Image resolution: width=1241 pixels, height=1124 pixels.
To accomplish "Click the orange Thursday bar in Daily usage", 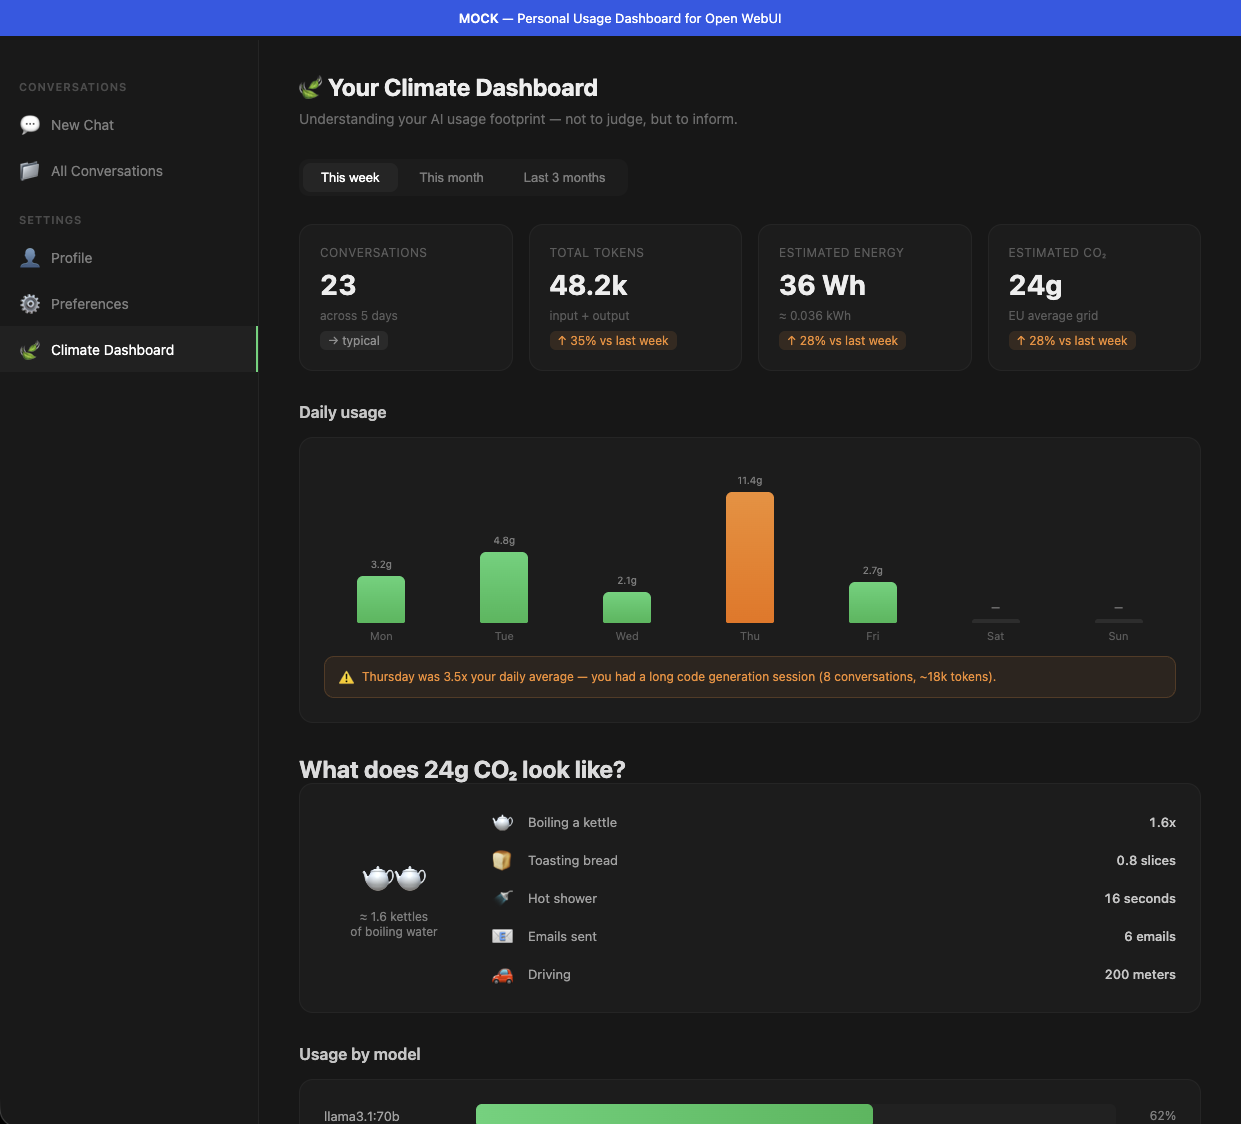I will (749, 558).
